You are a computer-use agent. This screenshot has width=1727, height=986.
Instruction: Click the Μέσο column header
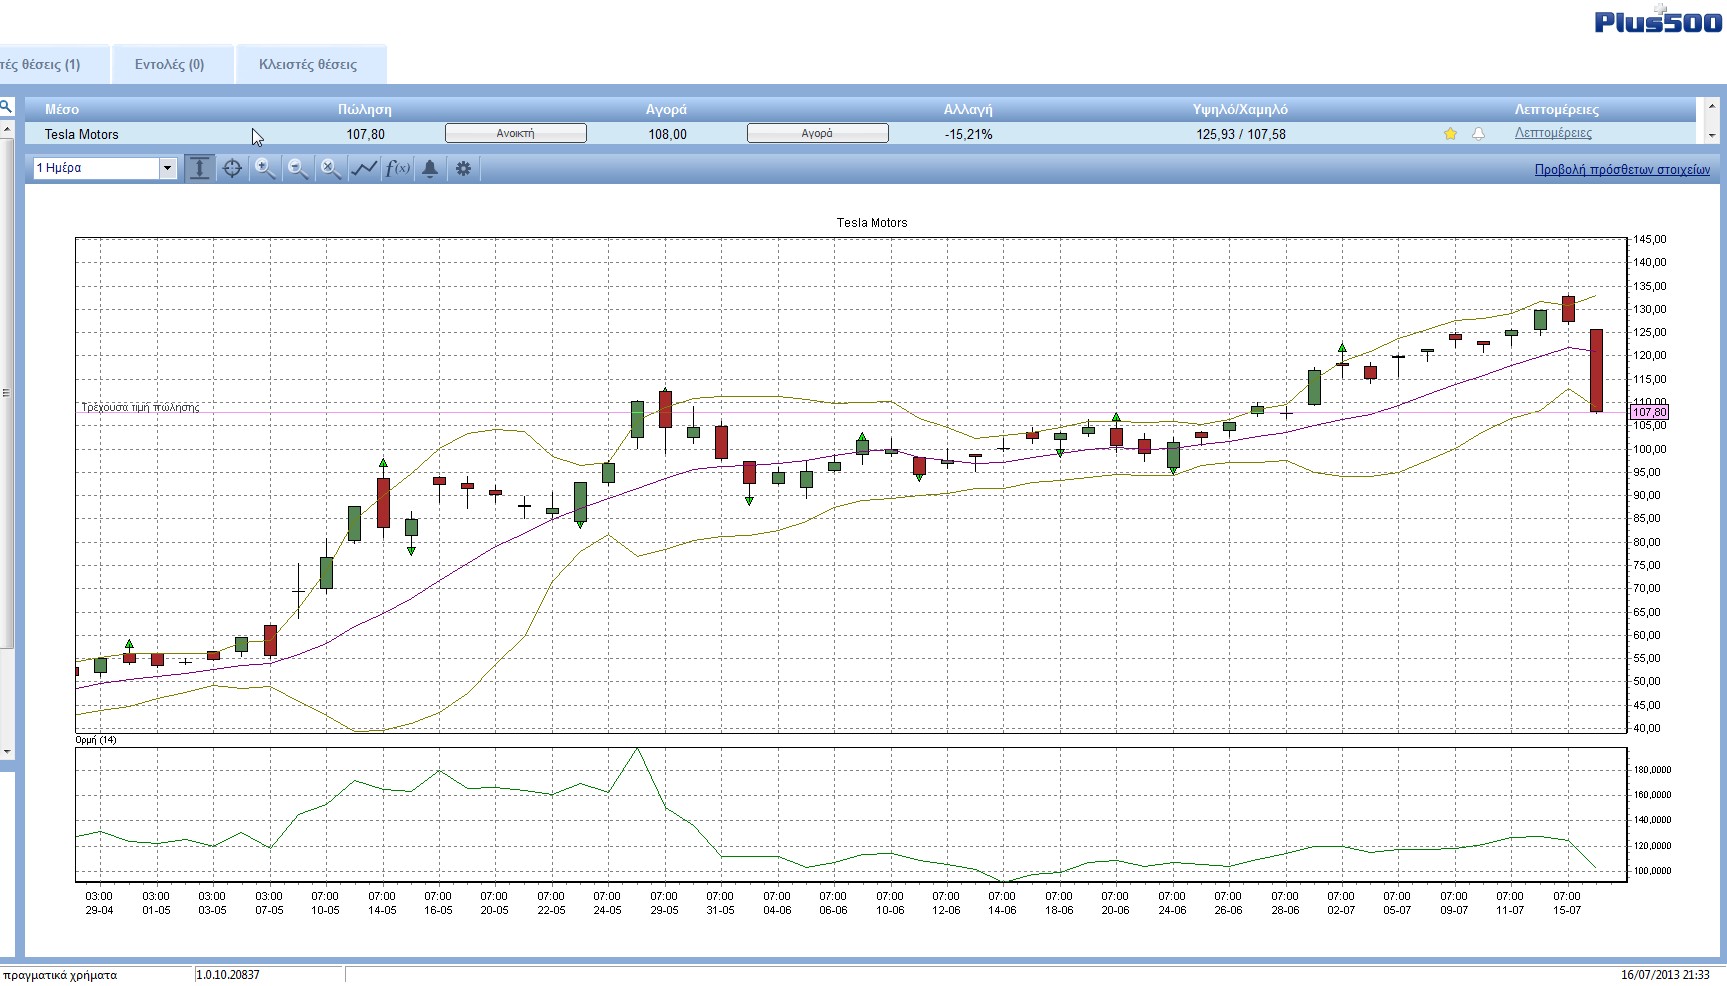point(61,109)
